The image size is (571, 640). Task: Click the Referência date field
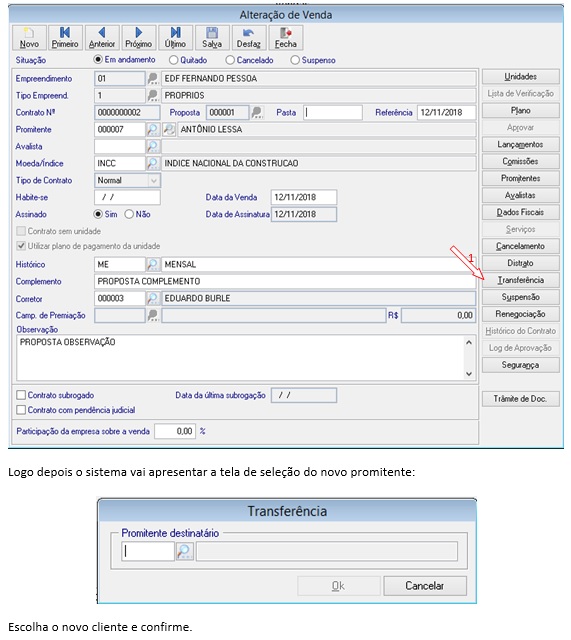(447, 112)
